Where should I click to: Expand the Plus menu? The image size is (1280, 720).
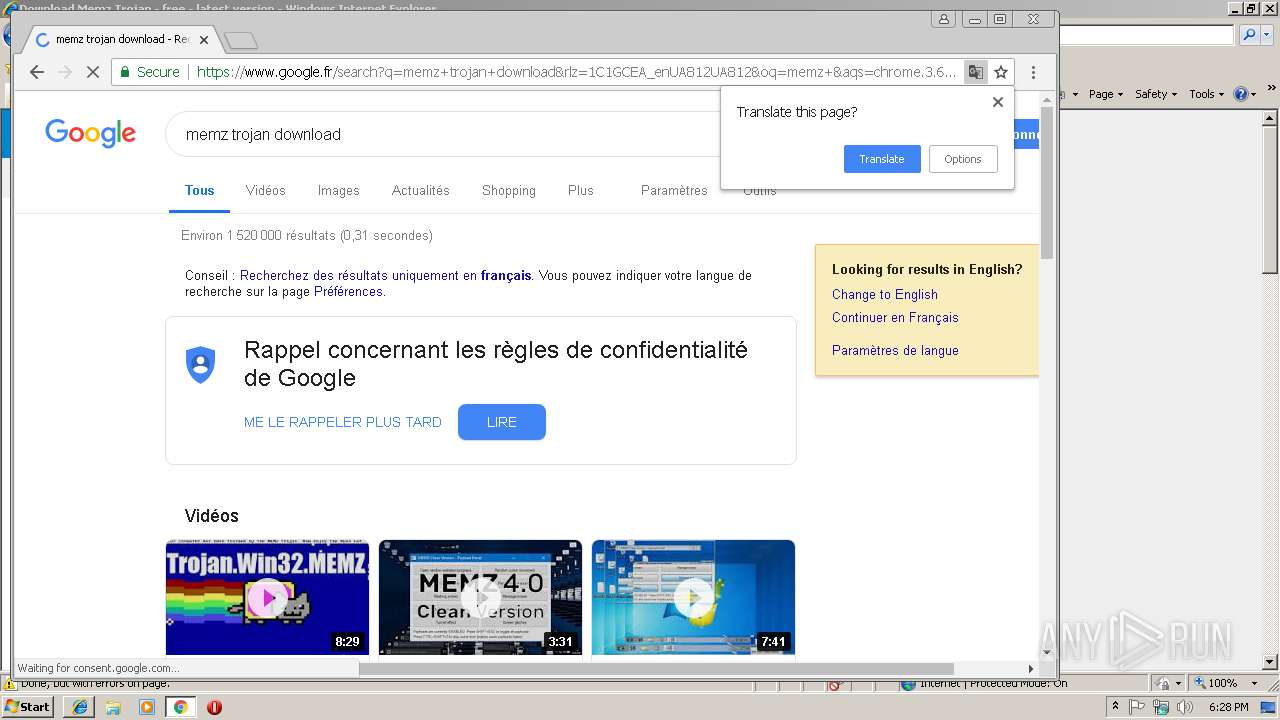tap(581, 190)
